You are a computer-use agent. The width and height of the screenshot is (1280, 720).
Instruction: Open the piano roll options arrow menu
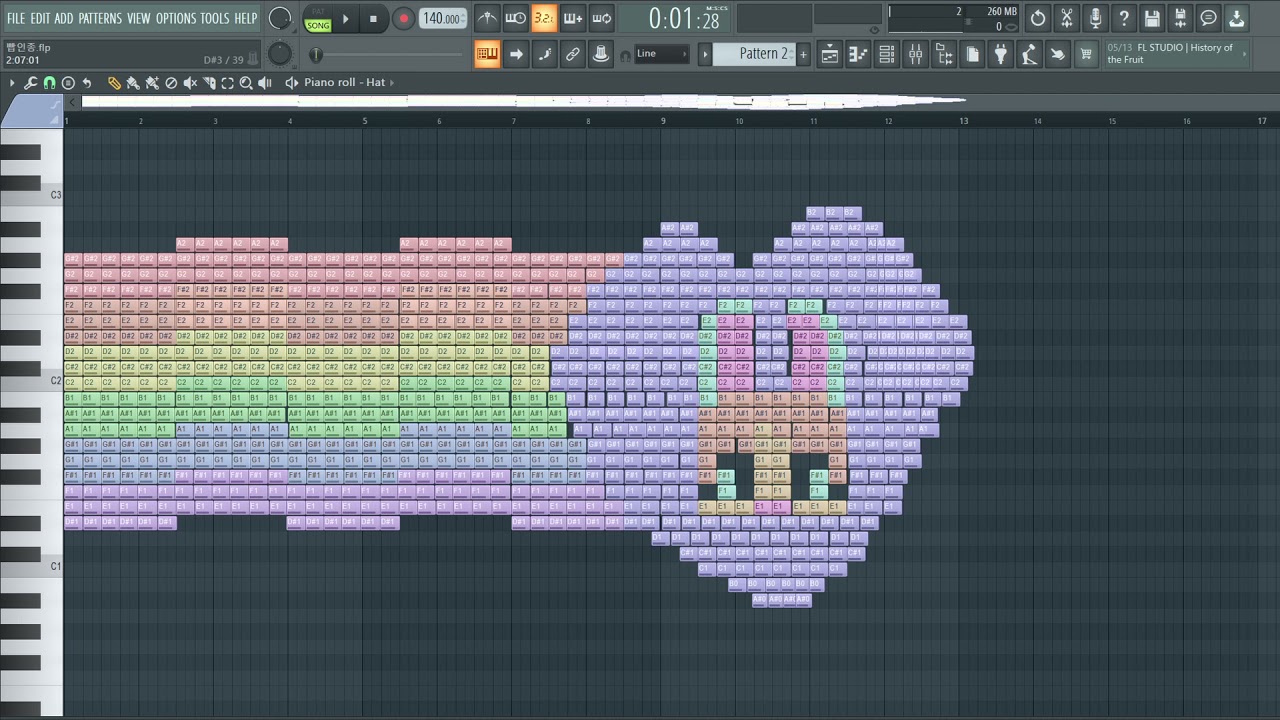12,83
